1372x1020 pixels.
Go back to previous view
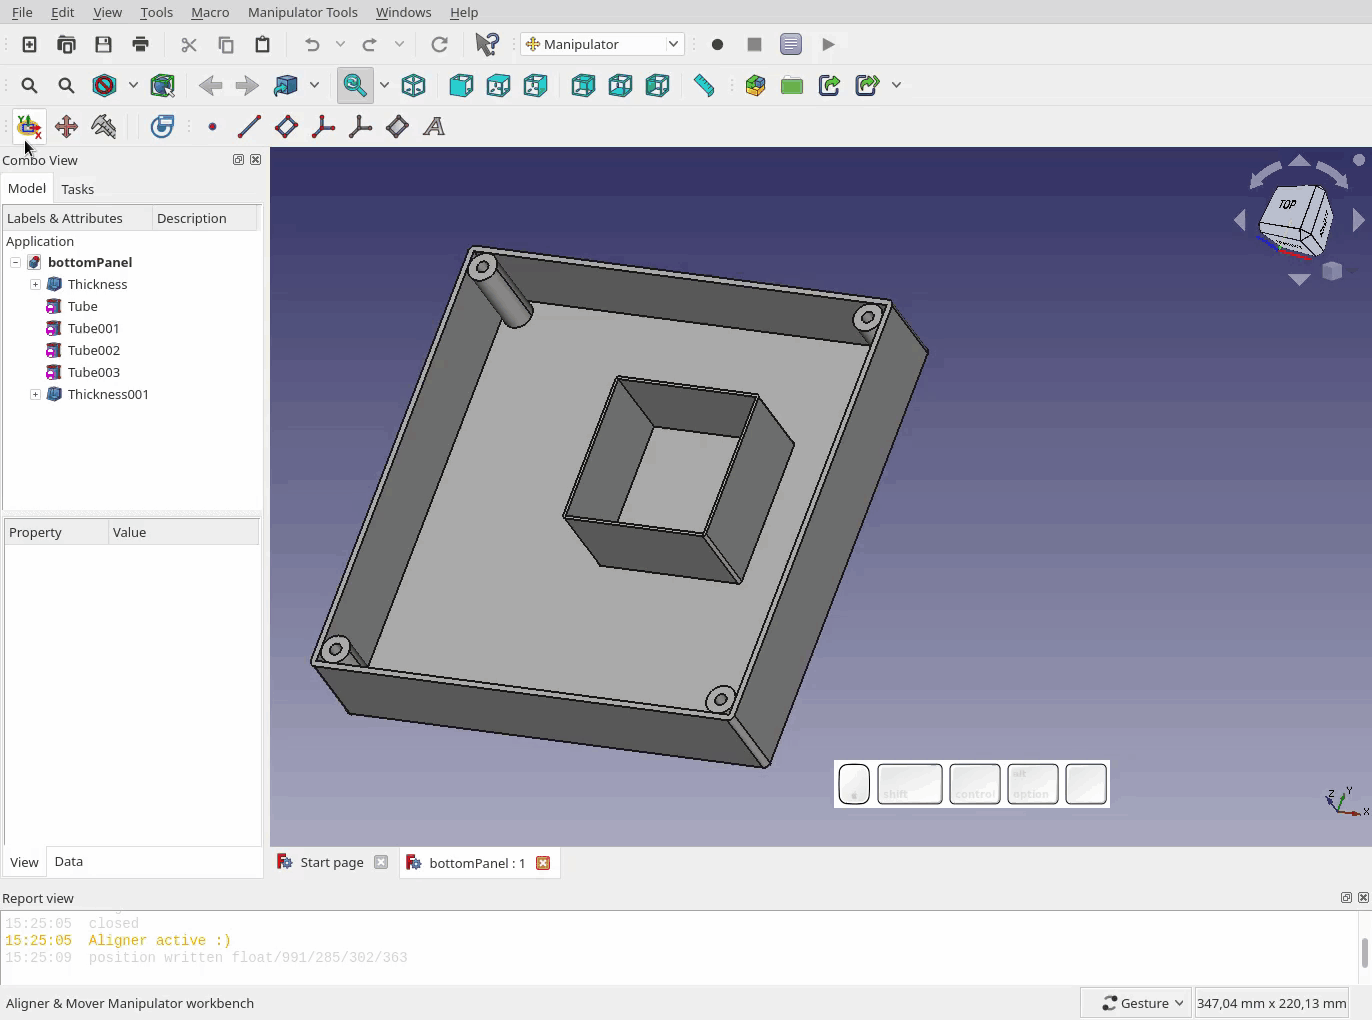click(210, 85)
